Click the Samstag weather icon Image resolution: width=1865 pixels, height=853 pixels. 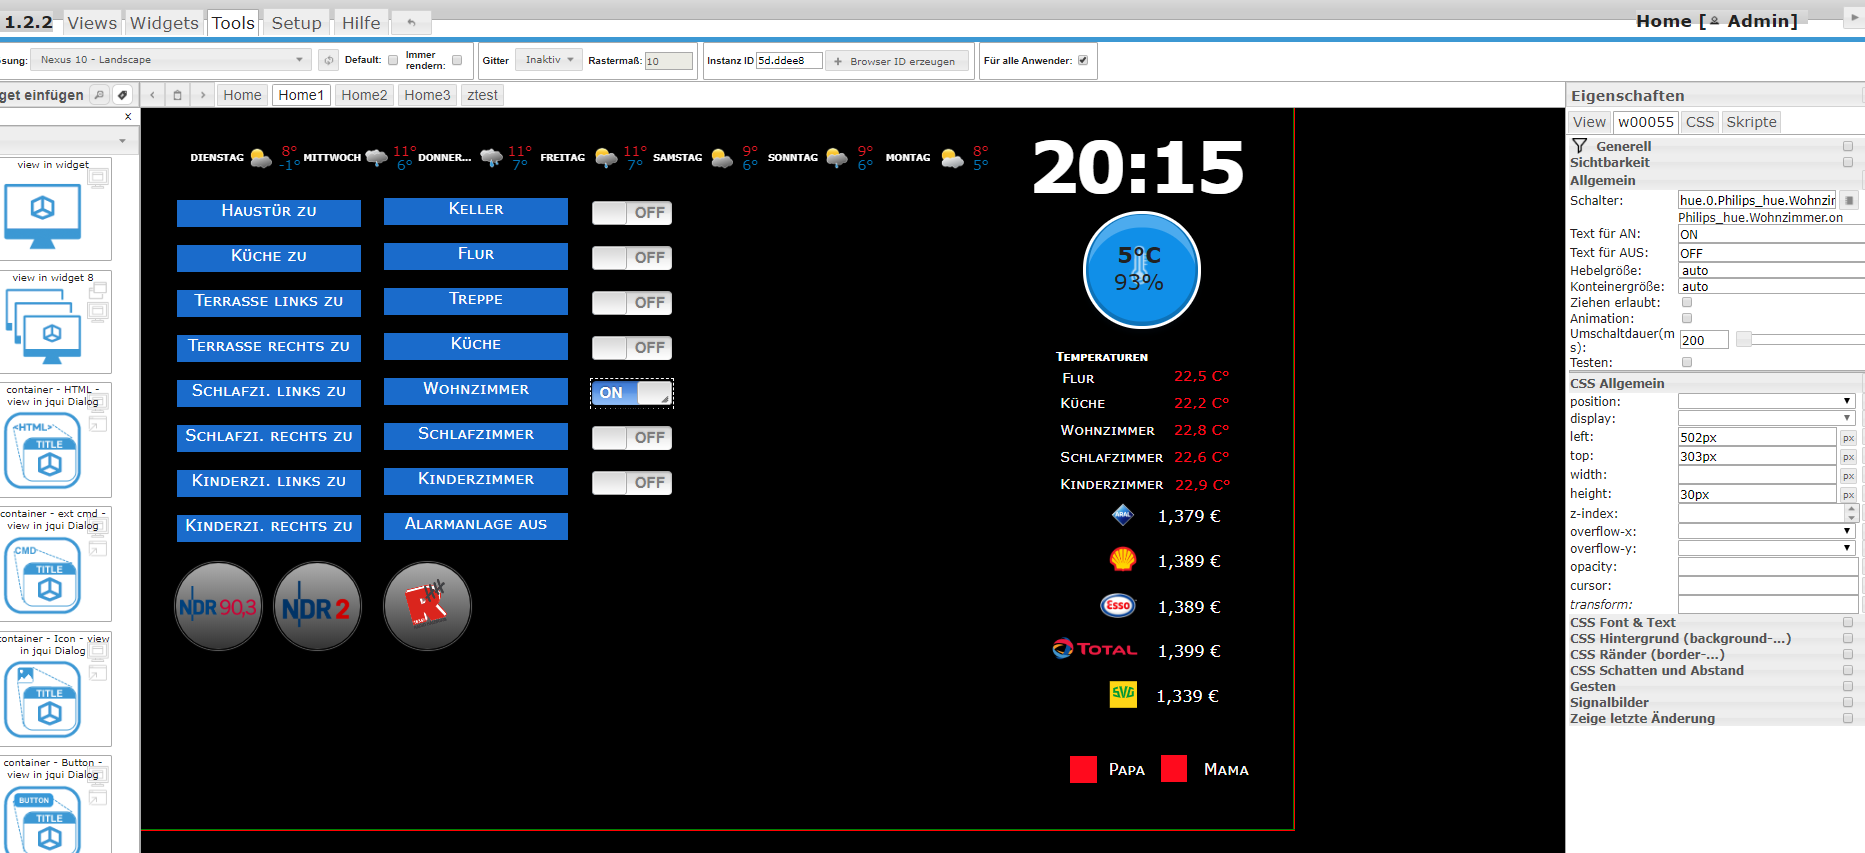(x=722, y=158)
